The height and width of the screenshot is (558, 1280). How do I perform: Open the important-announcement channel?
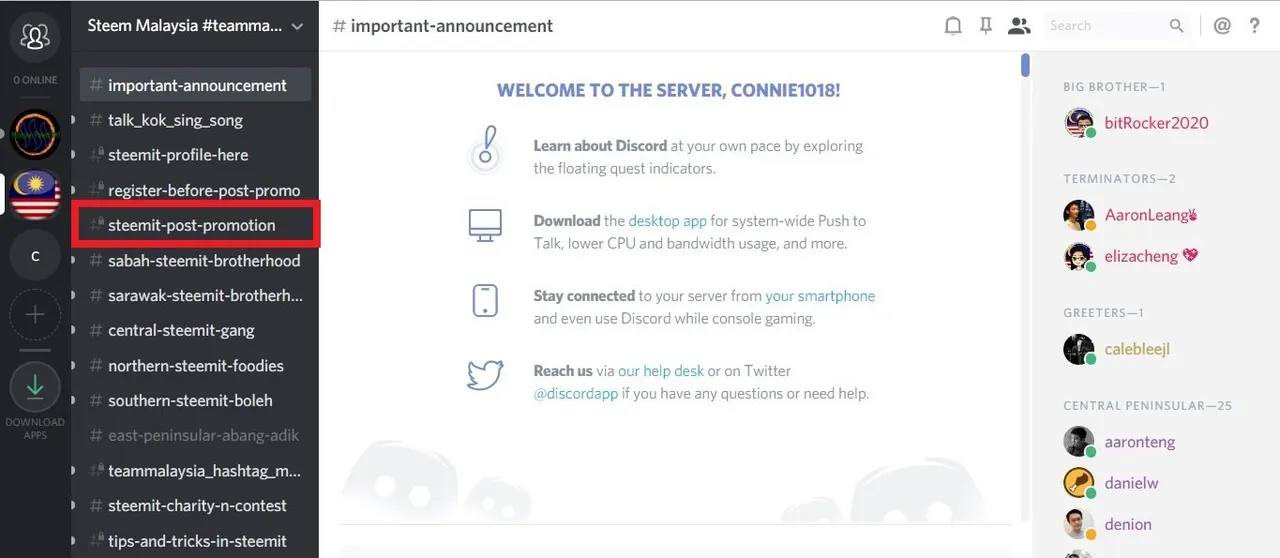coord(196,85)
